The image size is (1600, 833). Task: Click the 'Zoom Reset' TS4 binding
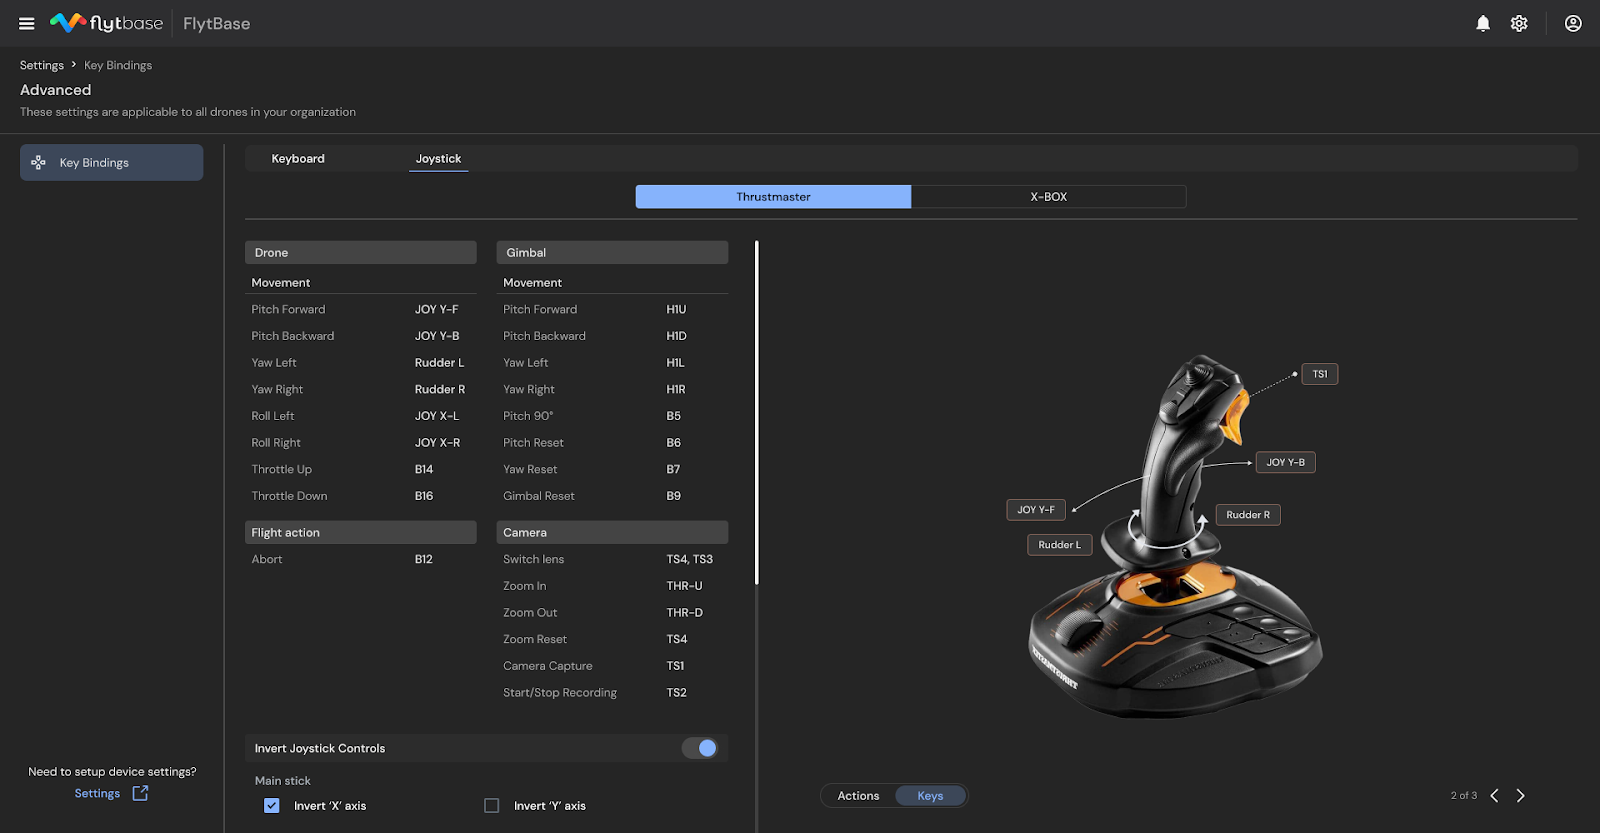[x=677, y=640]
